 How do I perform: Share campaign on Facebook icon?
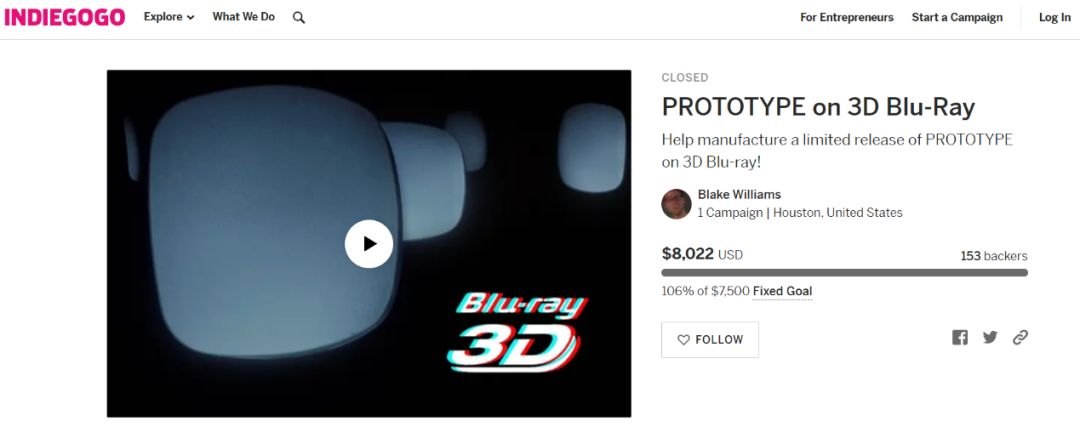pyautogui.click(x=959, y=337)
